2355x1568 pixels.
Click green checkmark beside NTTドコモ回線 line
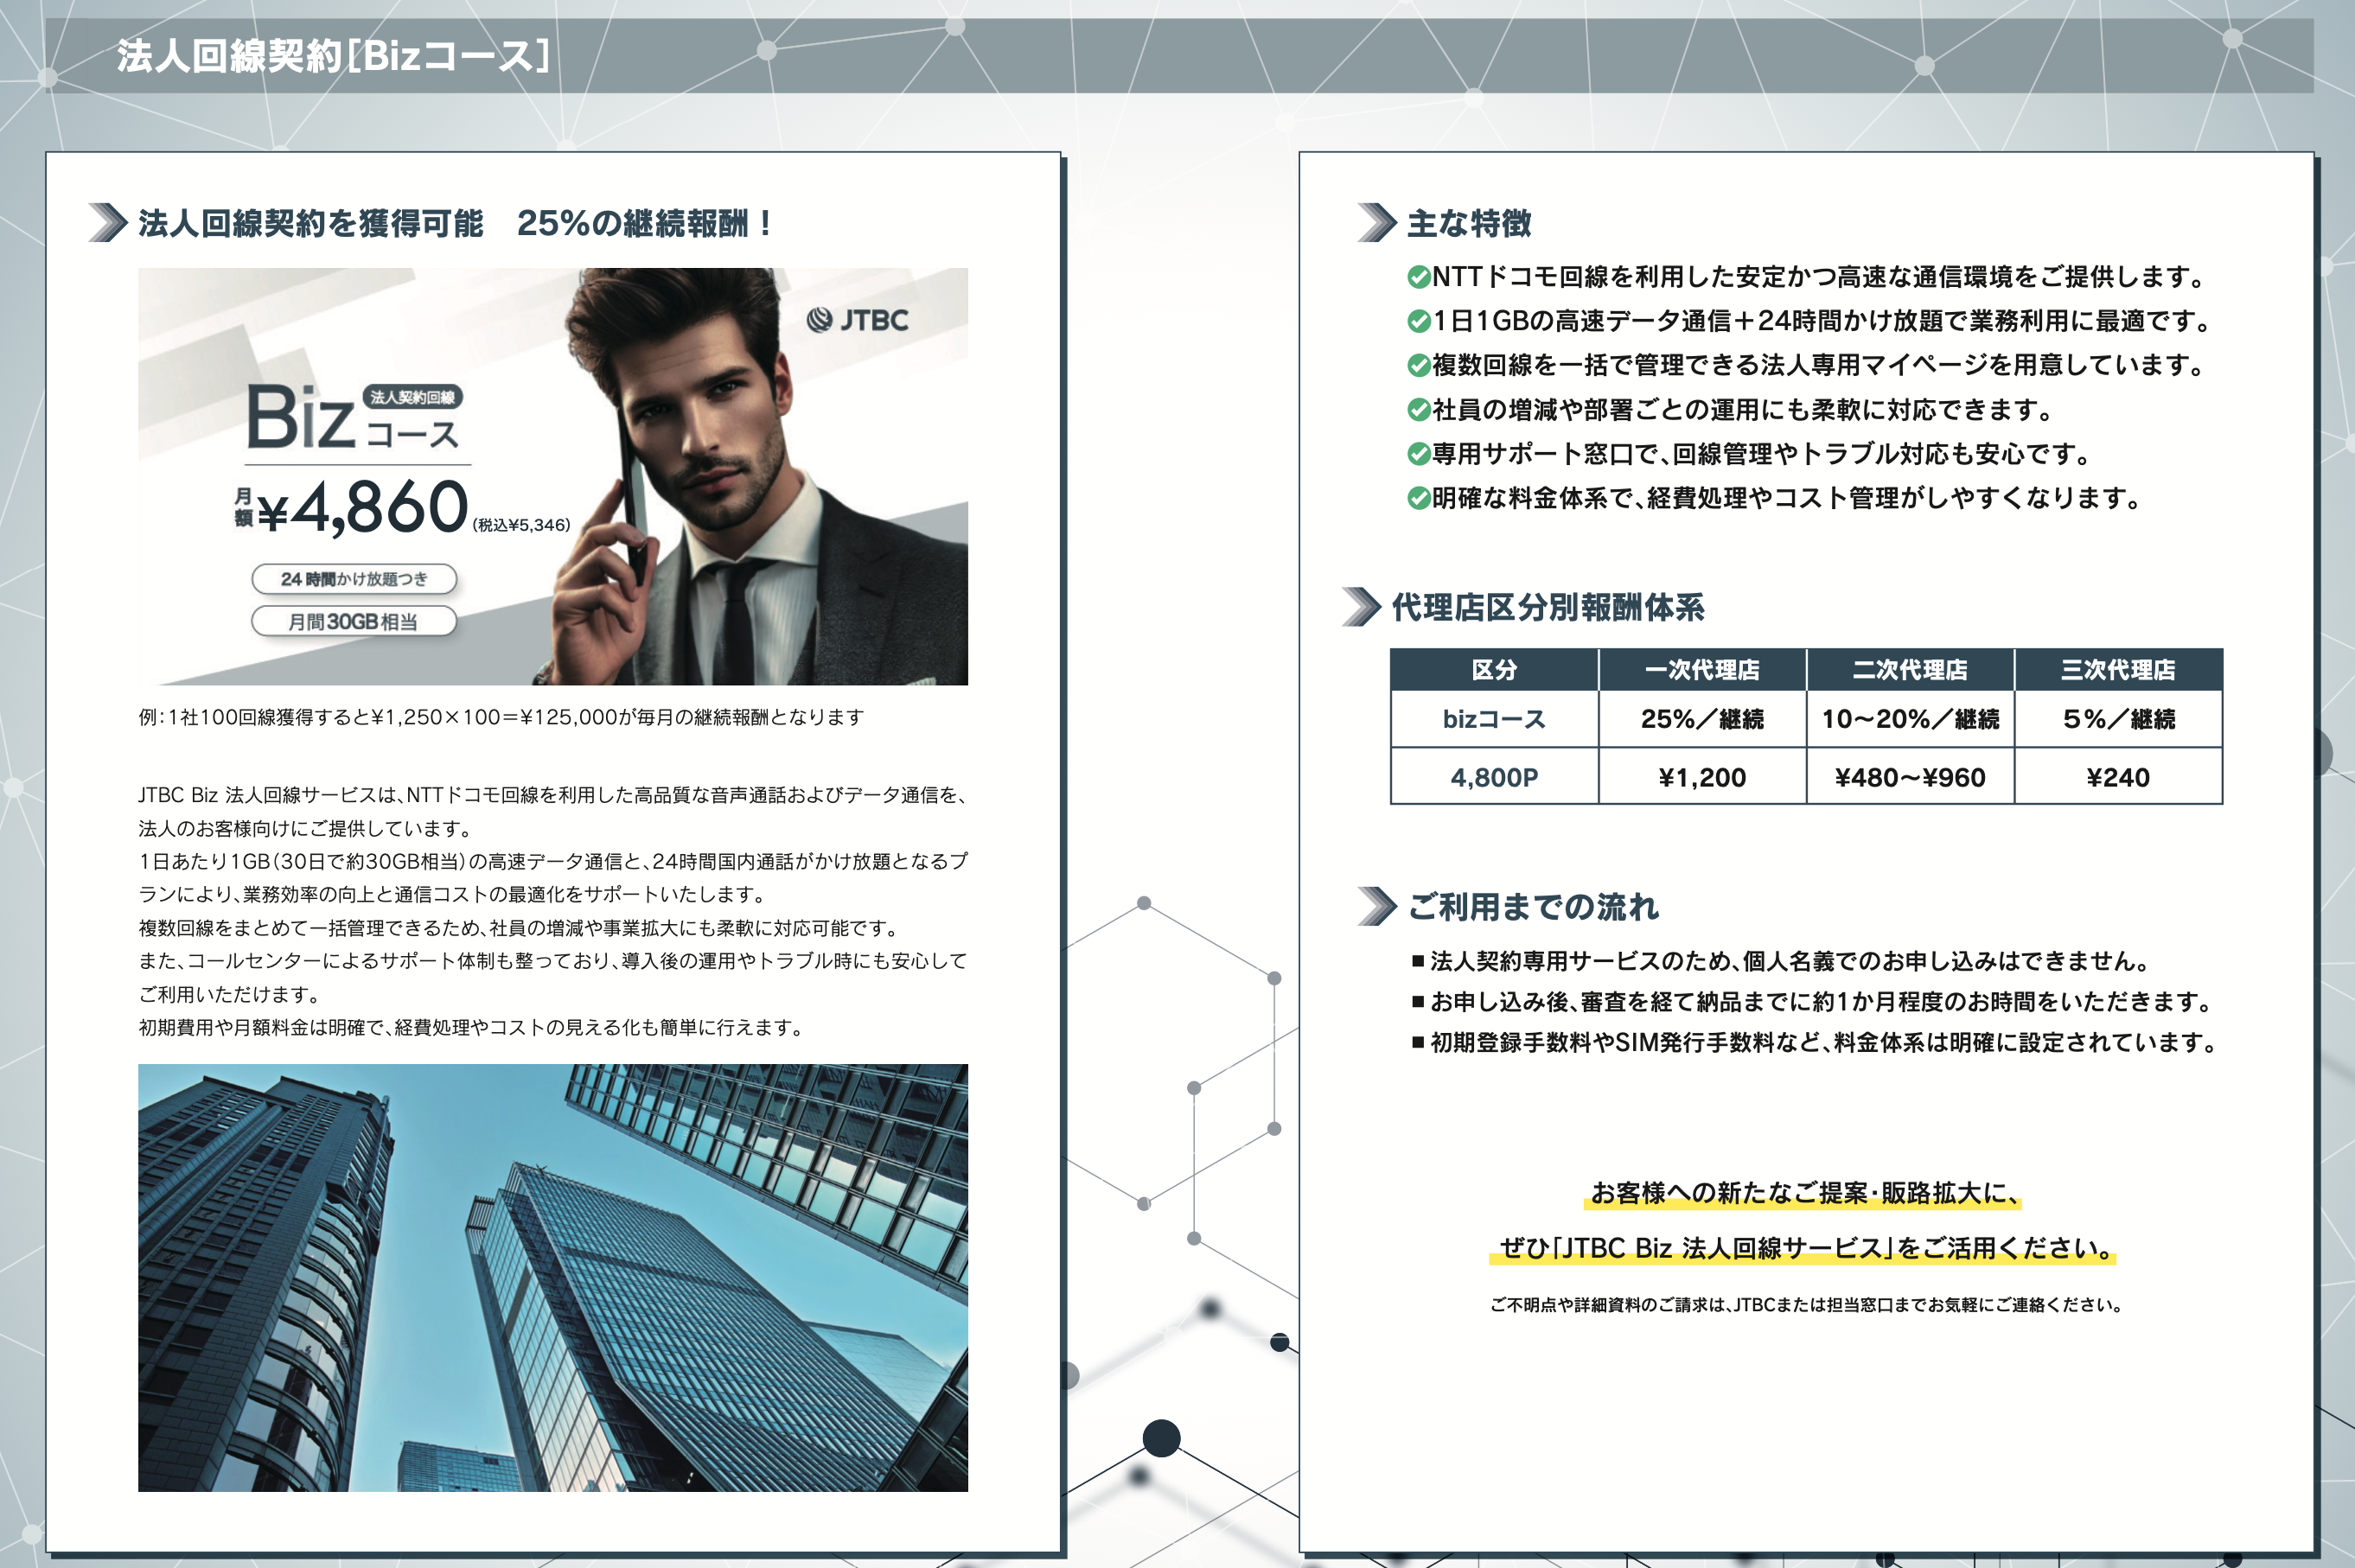coord(1418,277)
